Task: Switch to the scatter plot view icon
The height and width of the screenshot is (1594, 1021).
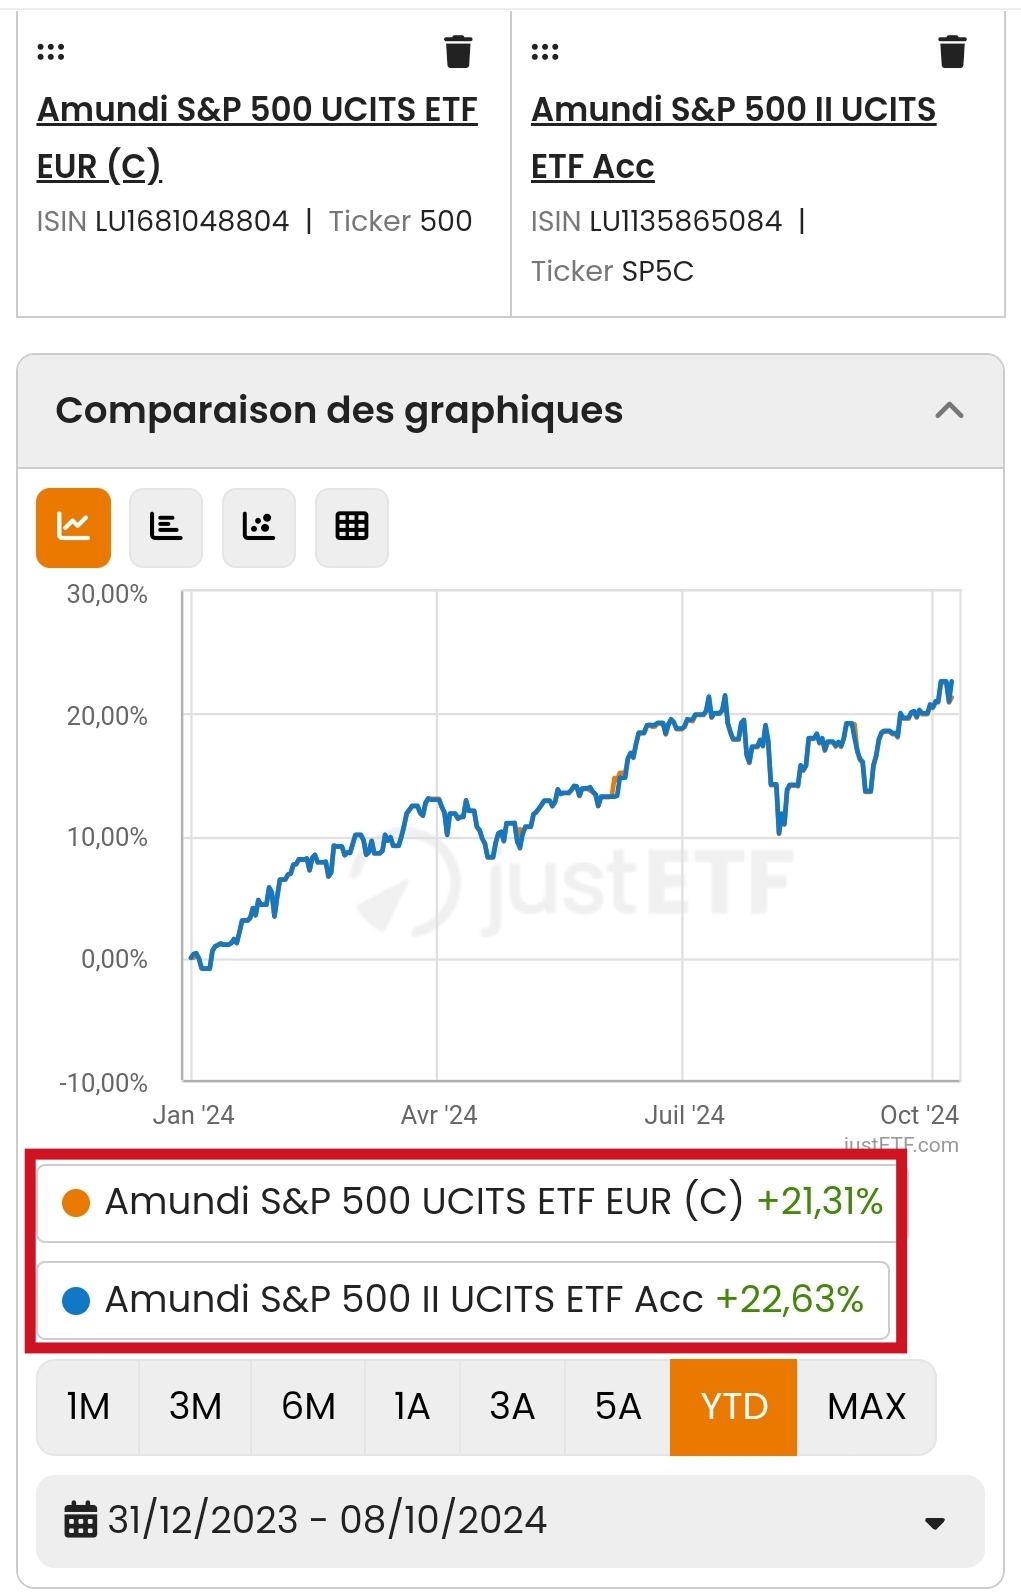Action: pyautogui.click(x=259, y=527)
